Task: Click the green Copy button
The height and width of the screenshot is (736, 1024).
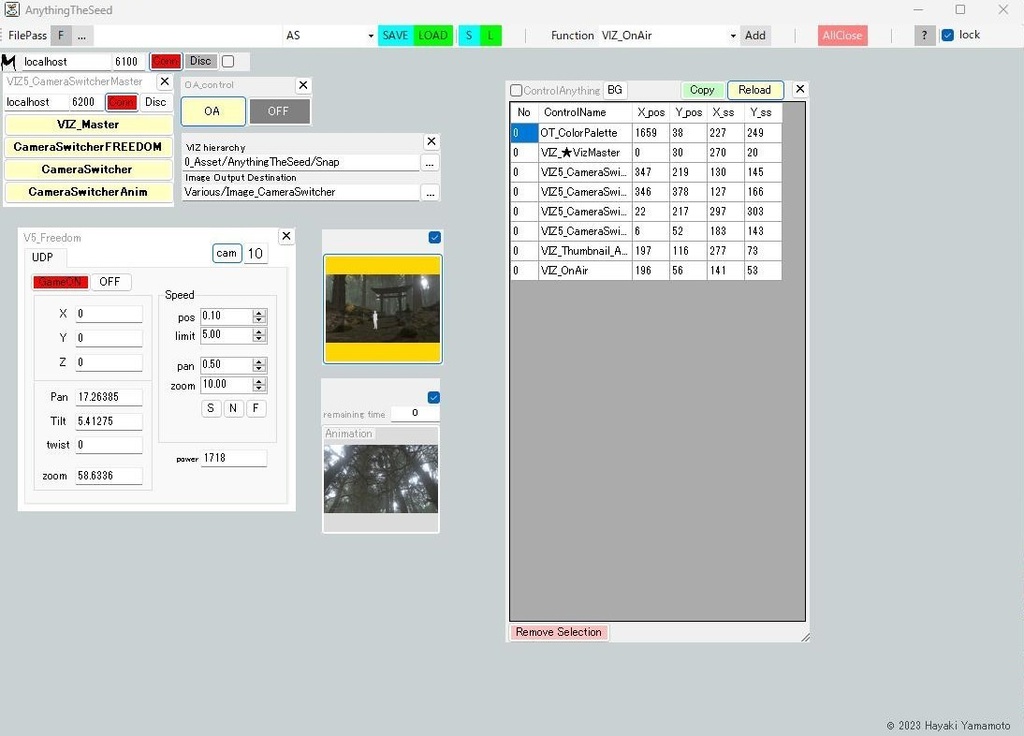Action: [x=702, y=90]
